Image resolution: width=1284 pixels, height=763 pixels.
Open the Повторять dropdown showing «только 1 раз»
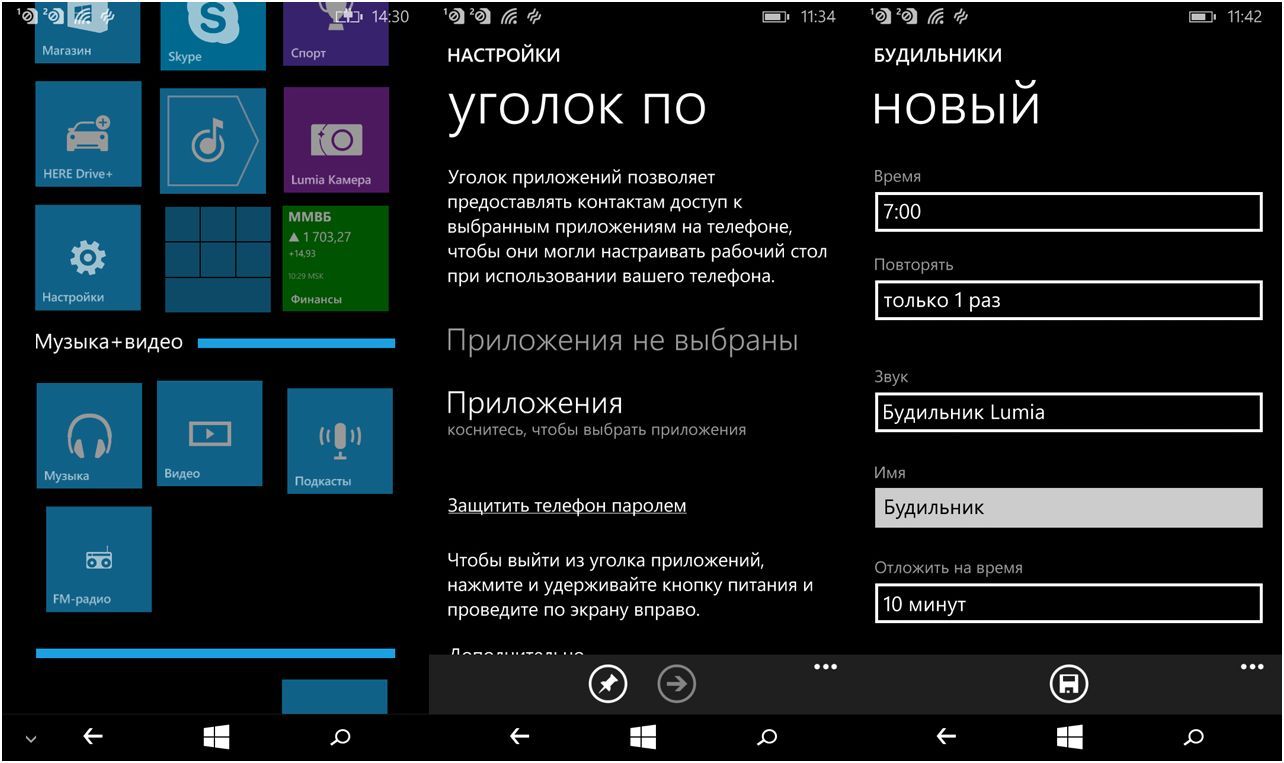tap(1067, 299)
